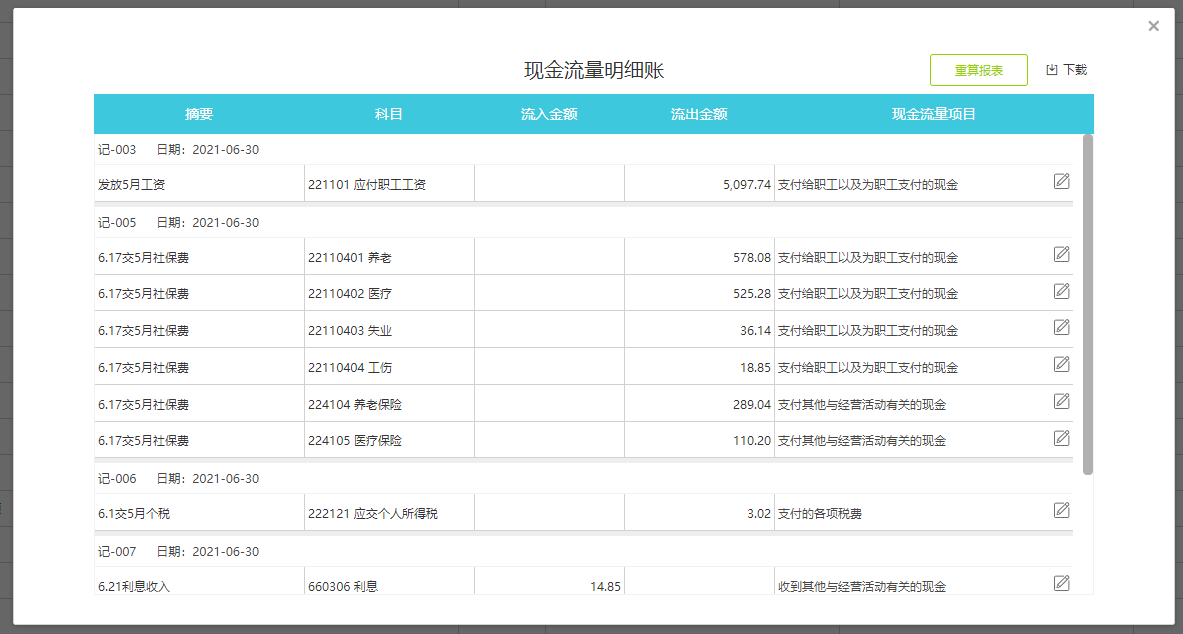Edit the 224104 养老保险 row
The height and width of the screenshot is (634, 1183).
[x=1062, y=401]
